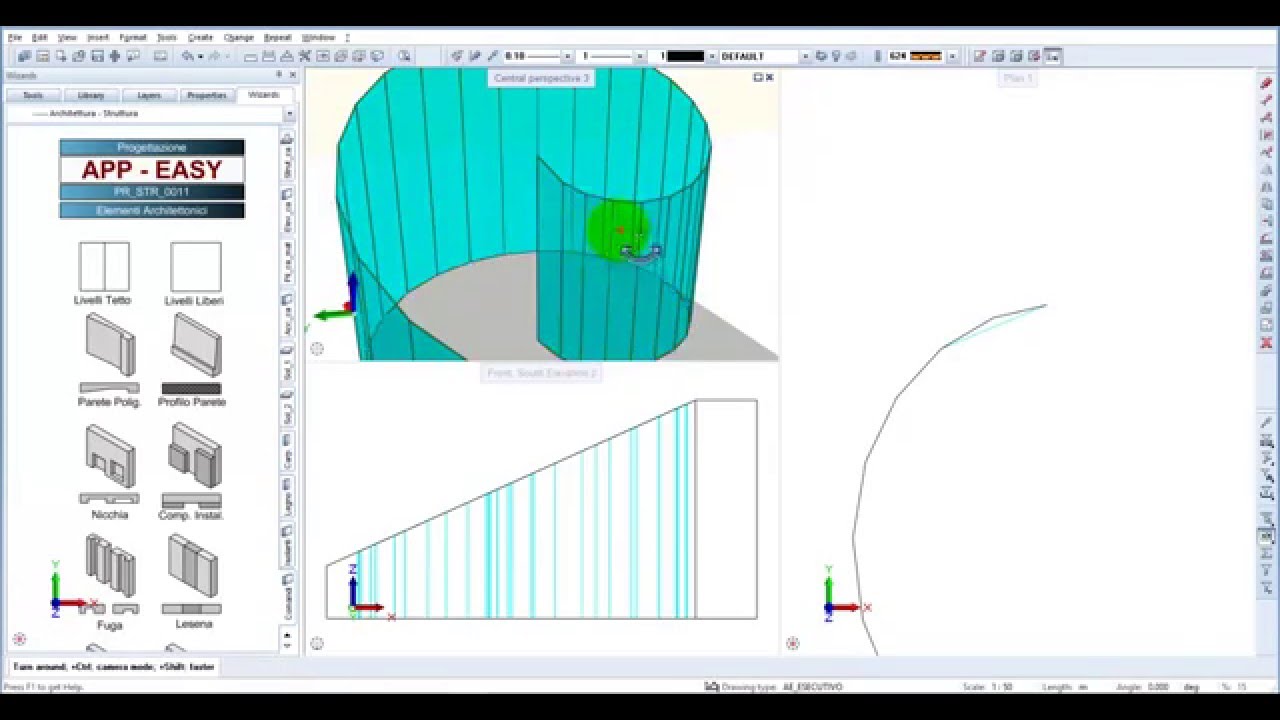Switch to the Layers tab

149,95
